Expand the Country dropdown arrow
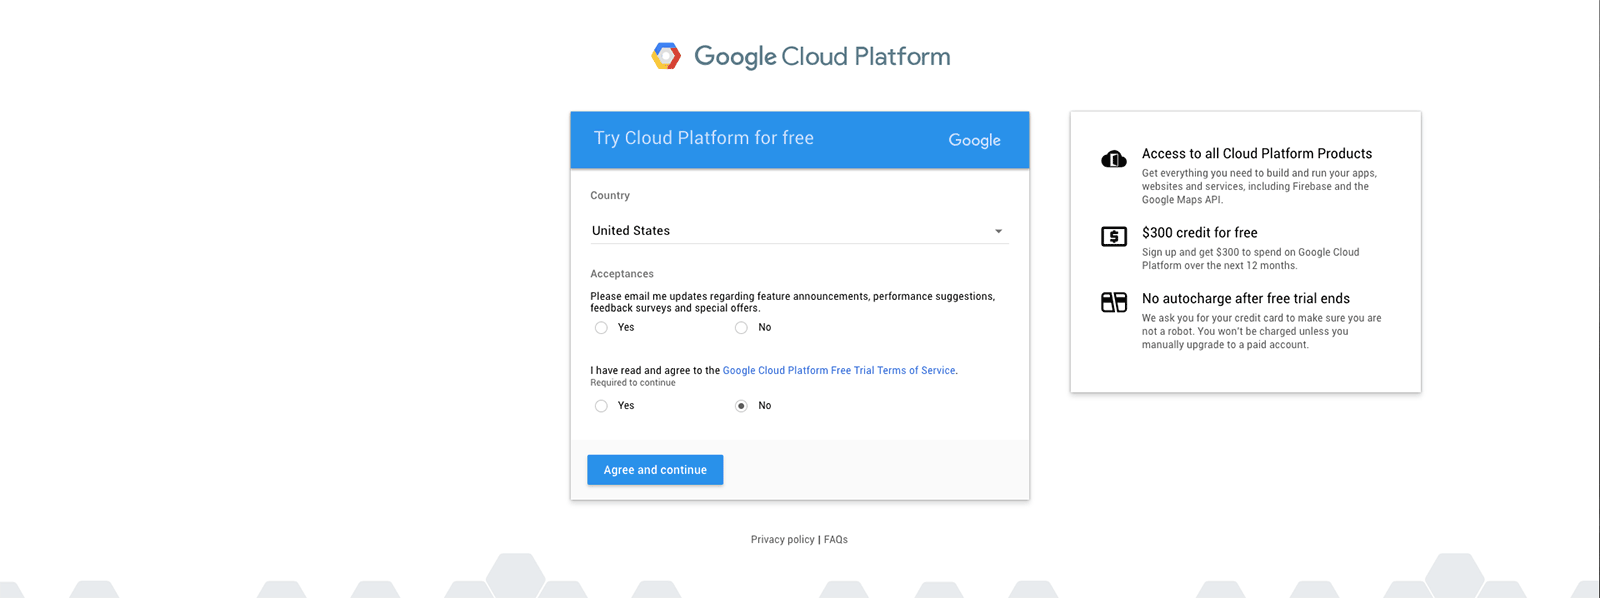 pyautogui.click(x=998, y=231)
